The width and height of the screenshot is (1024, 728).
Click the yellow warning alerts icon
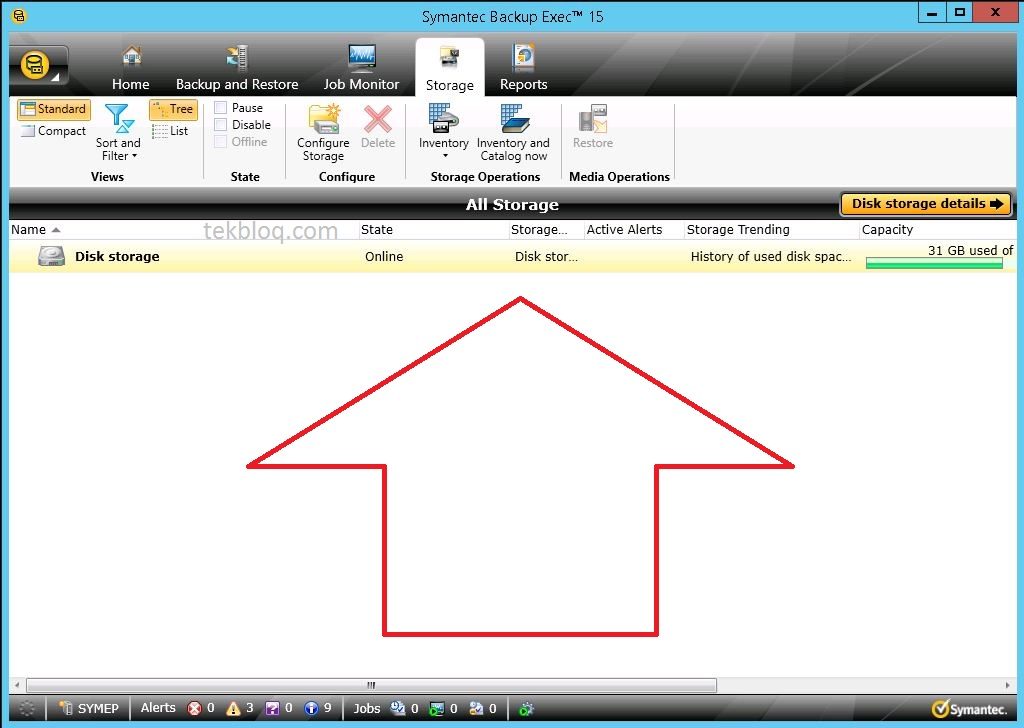pyautogui.click(x=233, y=708)
